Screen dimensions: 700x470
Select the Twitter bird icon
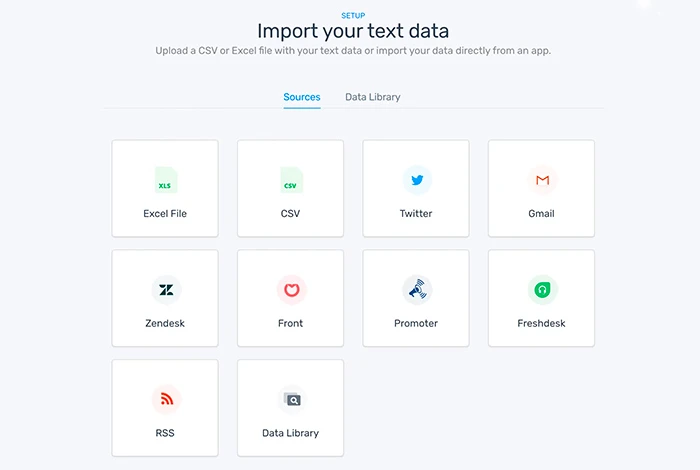point(417,180)
